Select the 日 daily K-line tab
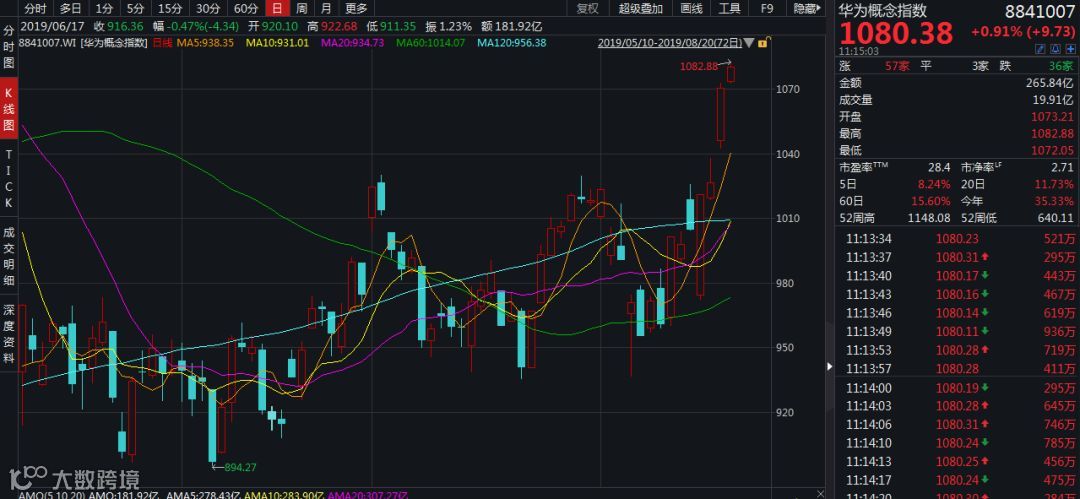The image size is (1080, 499). click(278, 9)
